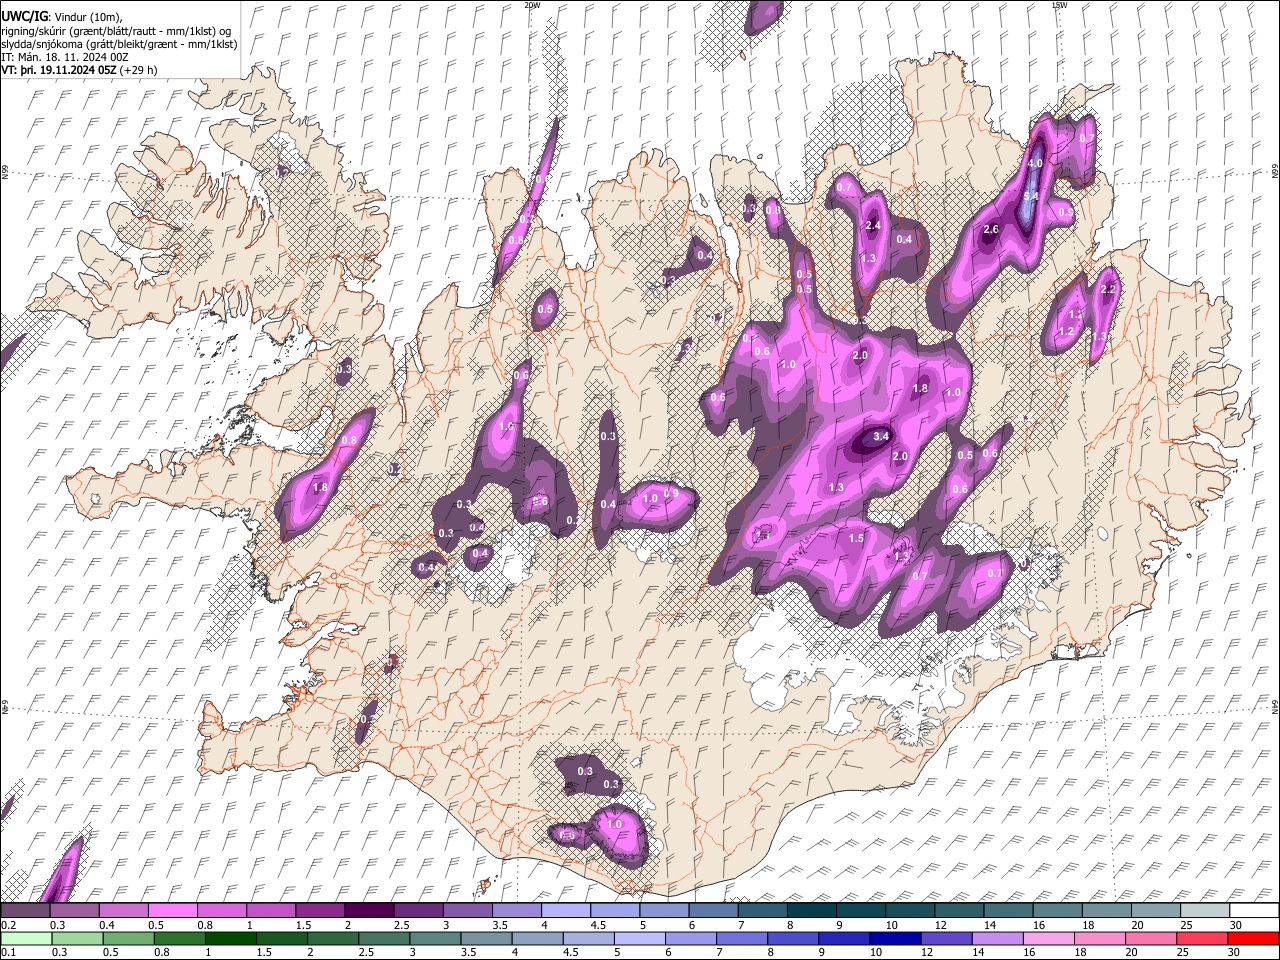Select the white snow swatch between 25 and 30
Viewport: 1280px width, 960px height.
click(1205, 911)
